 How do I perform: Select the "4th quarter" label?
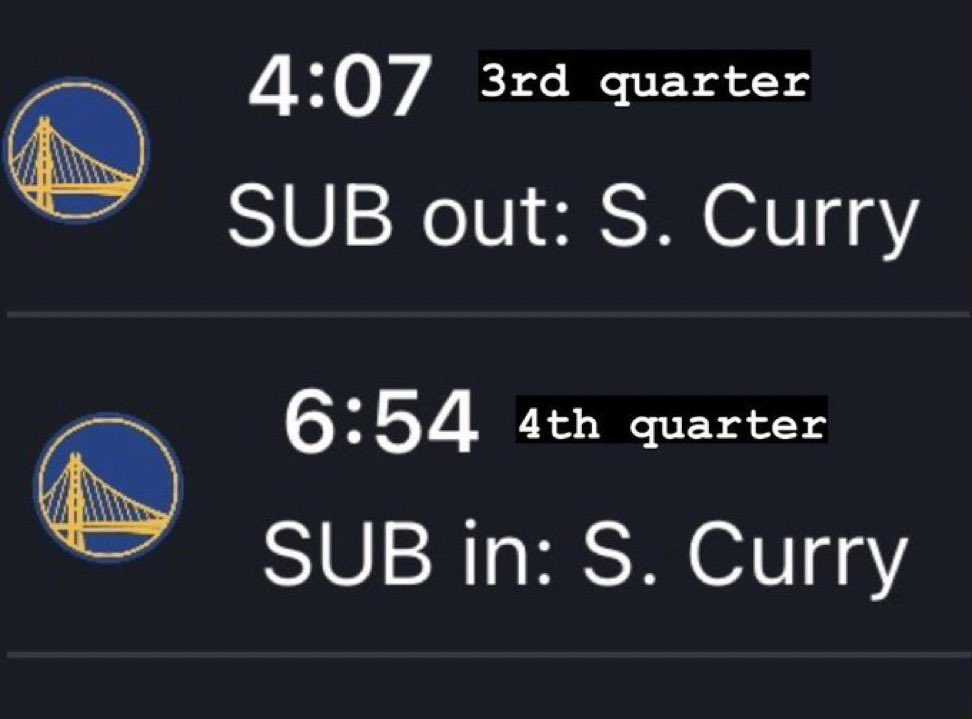coord(671,424)
